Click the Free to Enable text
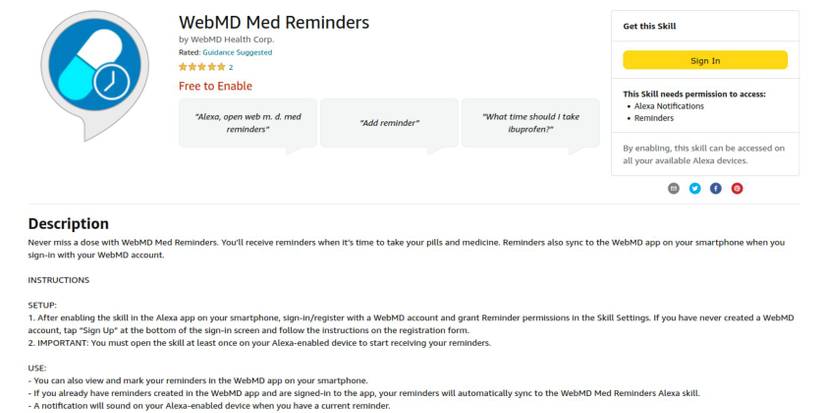825x413 pixels. (x=215, y=86)
